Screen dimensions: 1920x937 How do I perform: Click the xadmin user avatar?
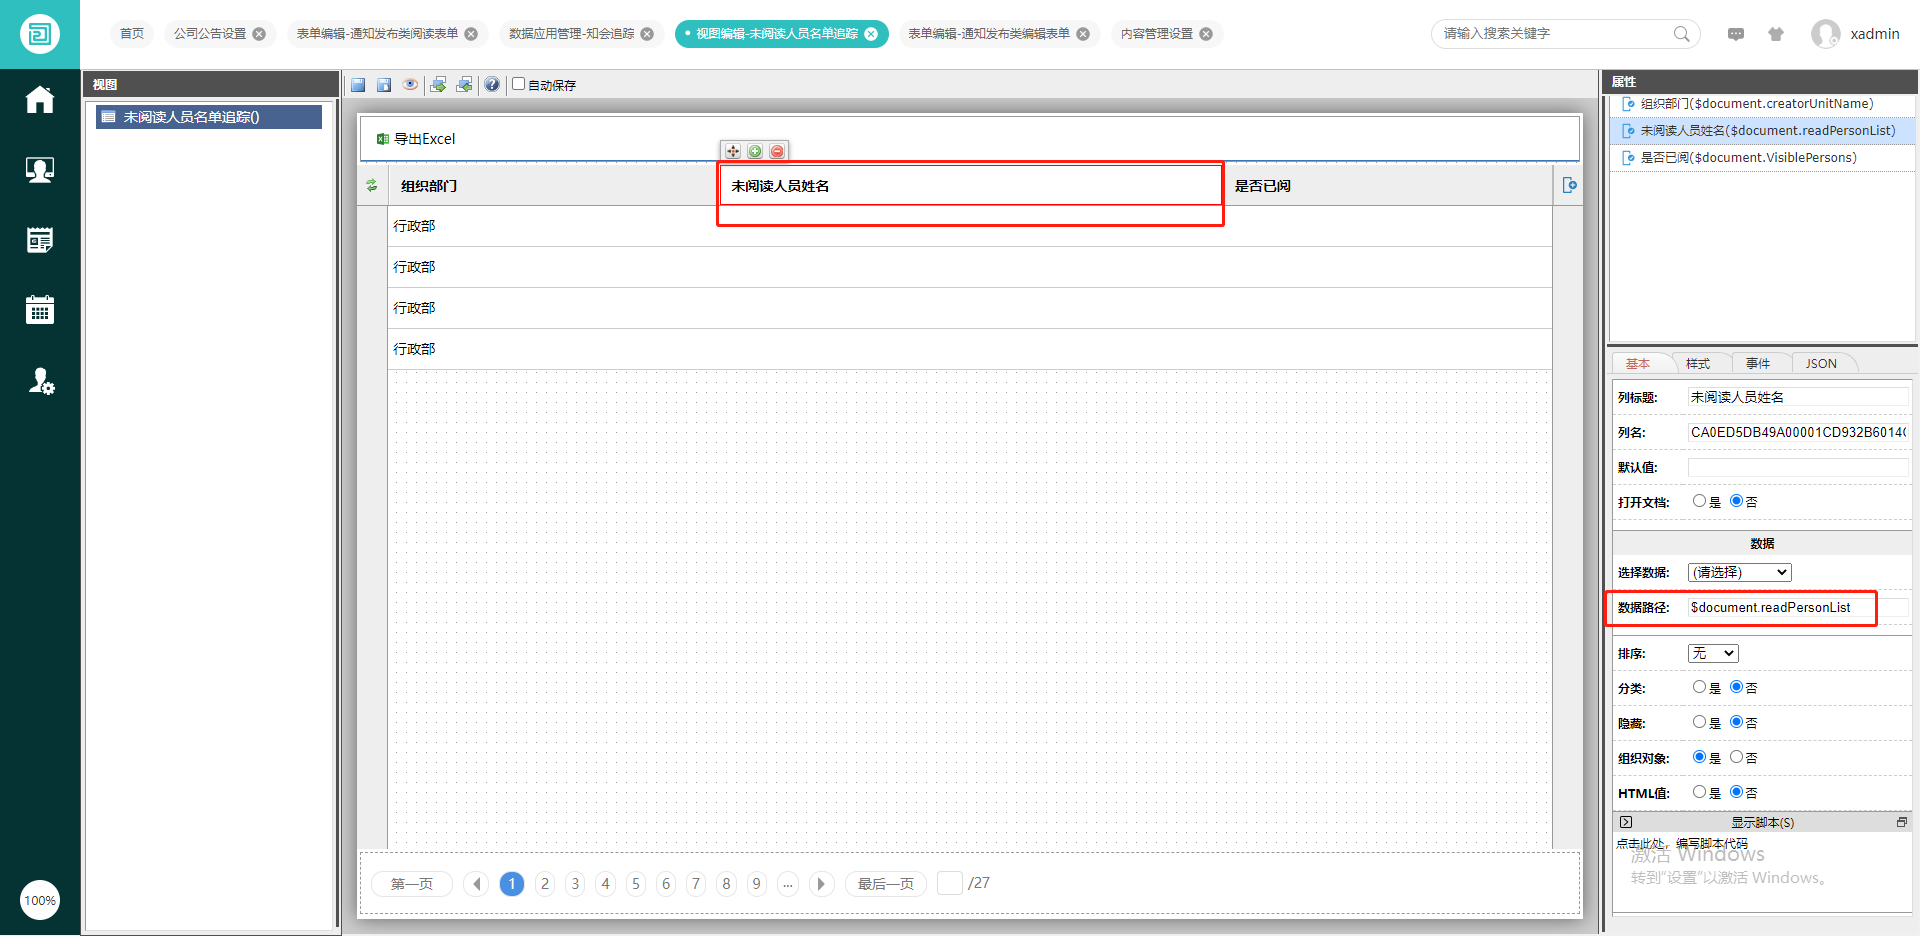[x=1826, y=34]
